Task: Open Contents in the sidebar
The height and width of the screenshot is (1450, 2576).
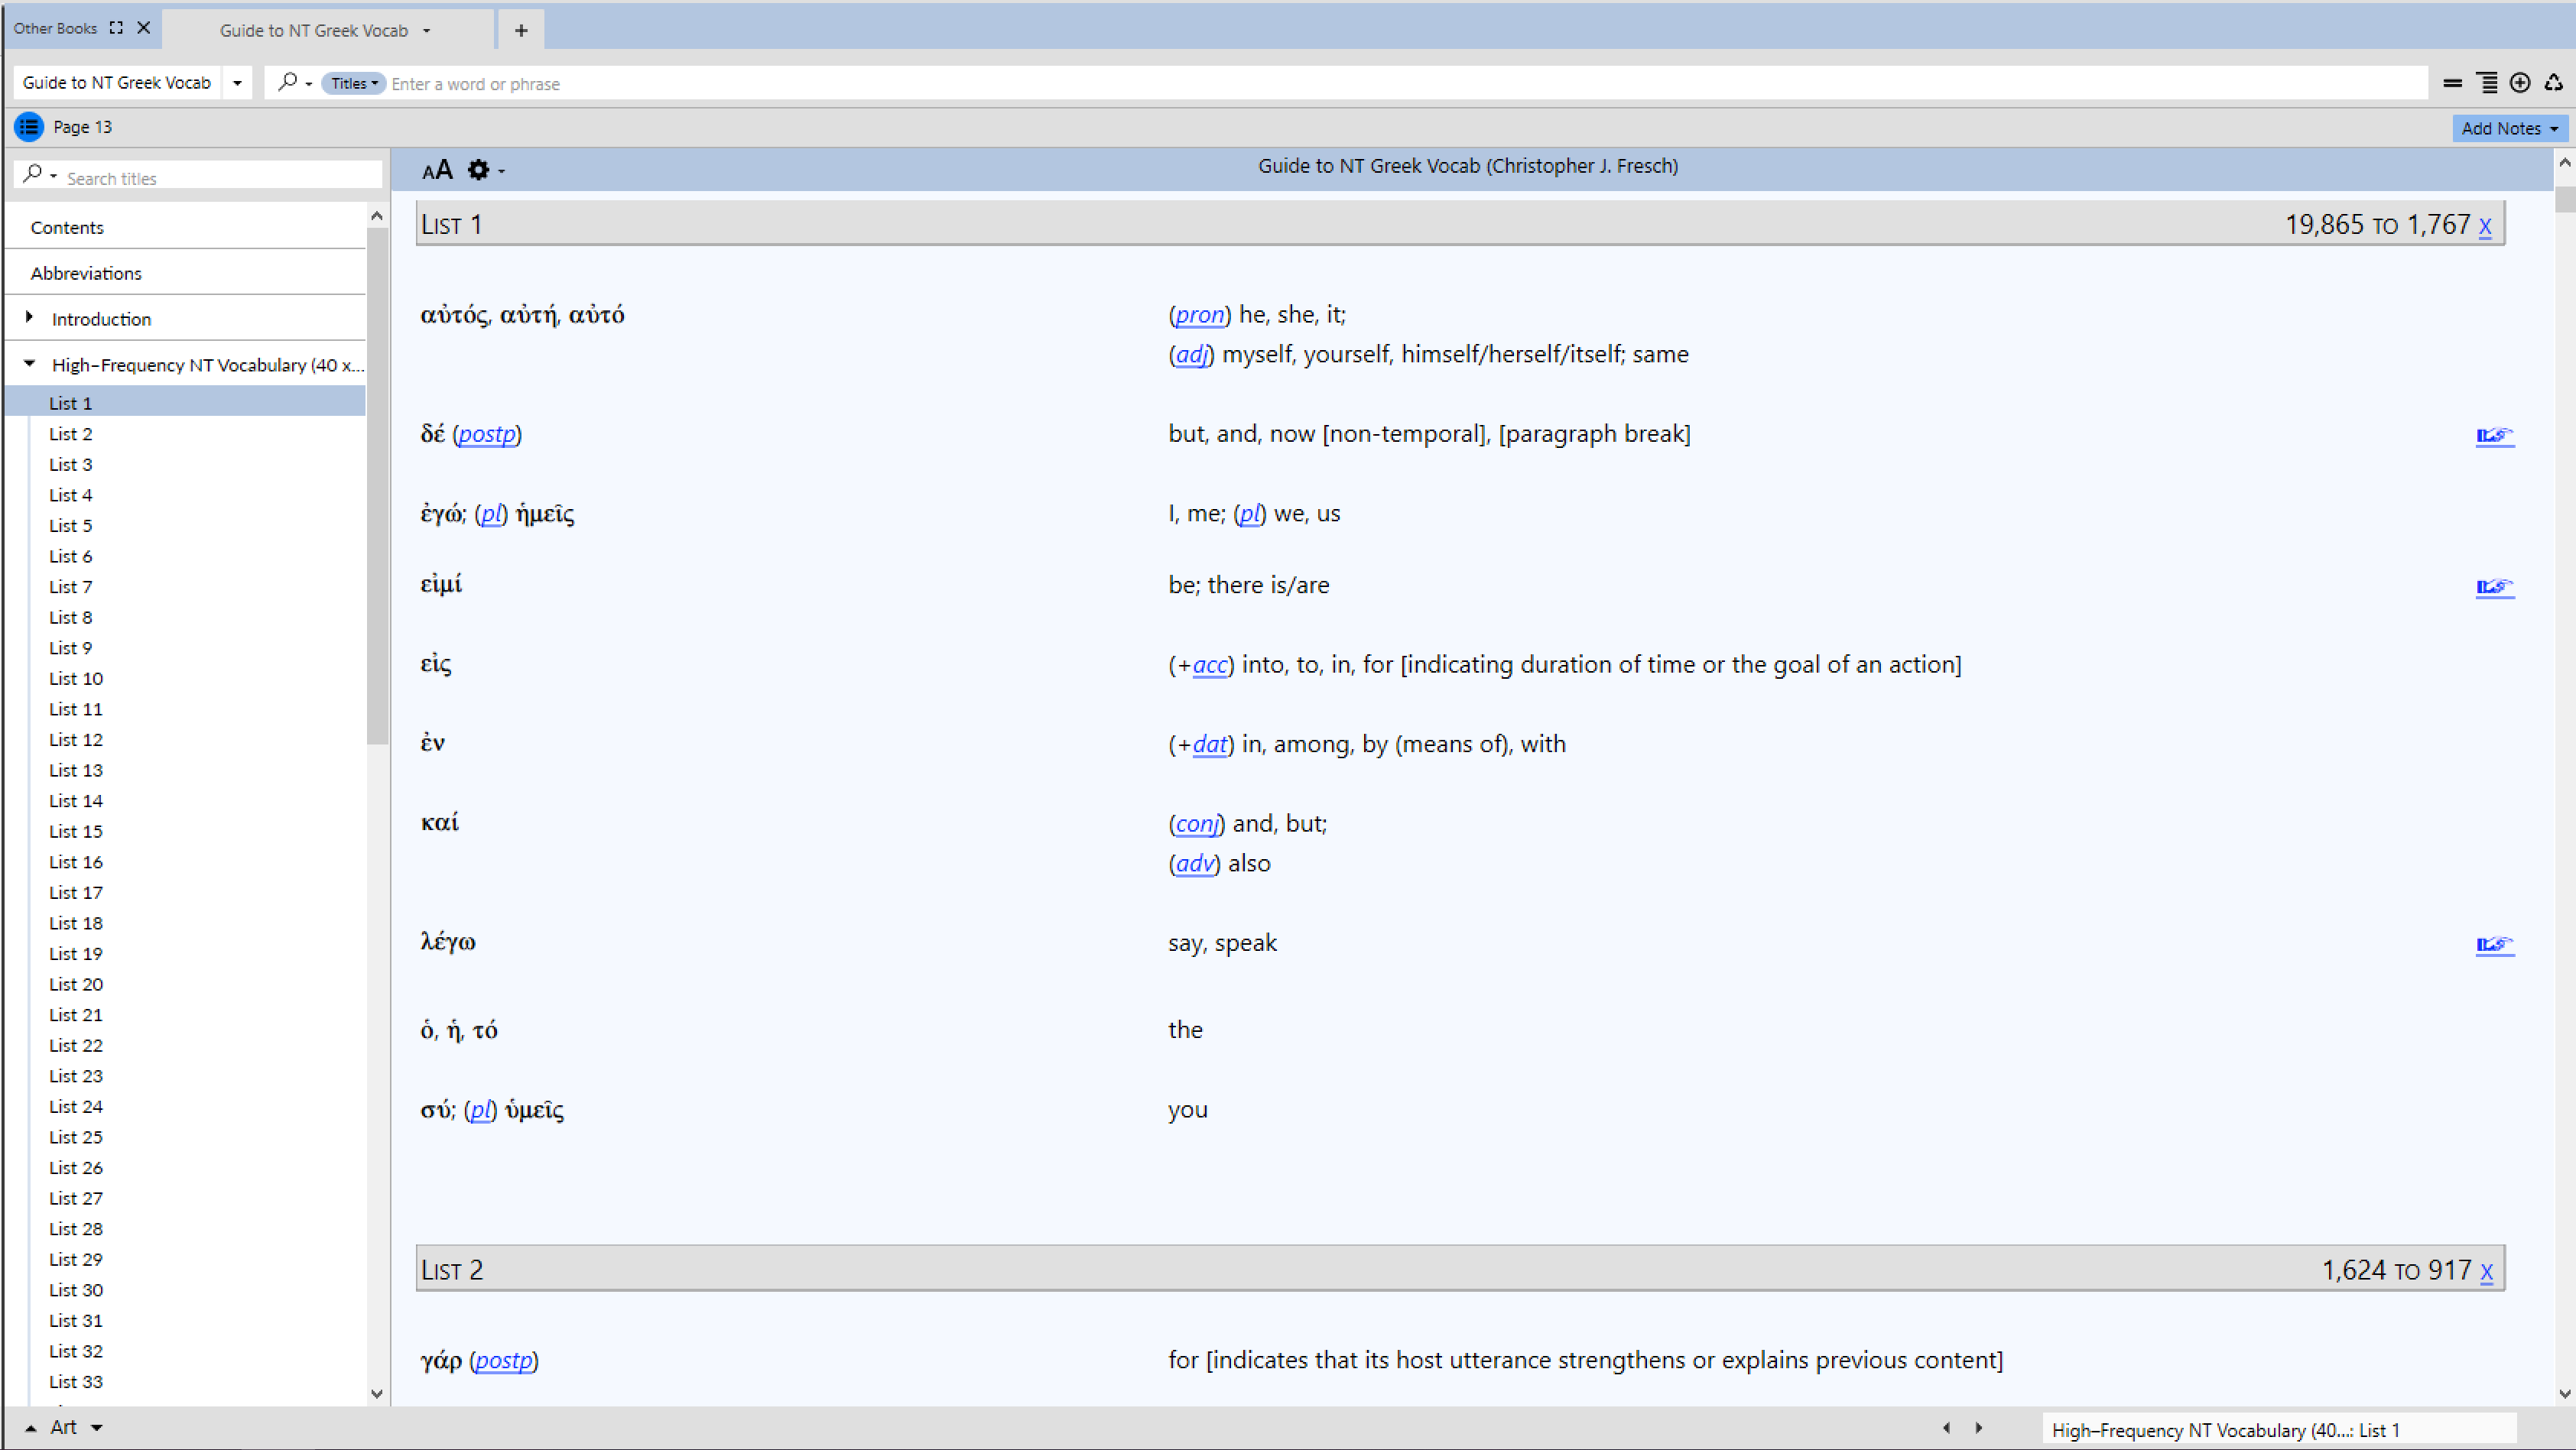Action: (67, 227)
